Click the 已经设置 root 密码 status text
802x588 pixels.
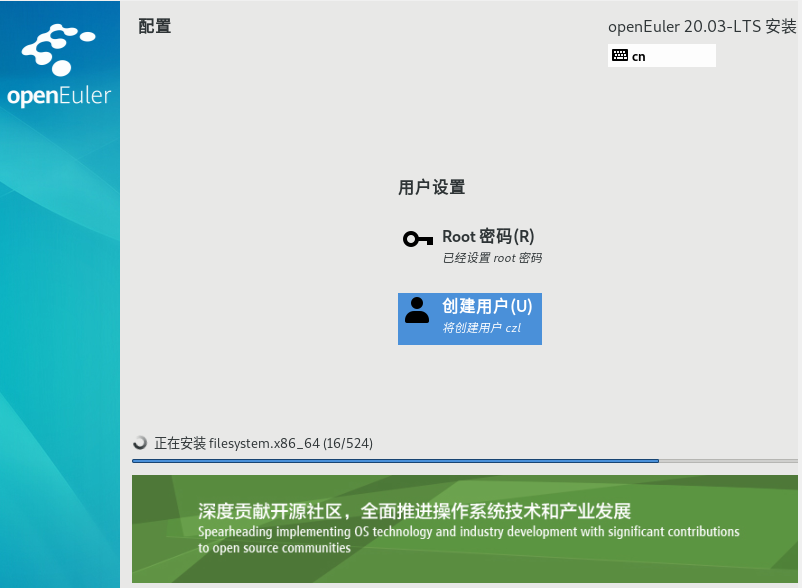tap(492, 258)
